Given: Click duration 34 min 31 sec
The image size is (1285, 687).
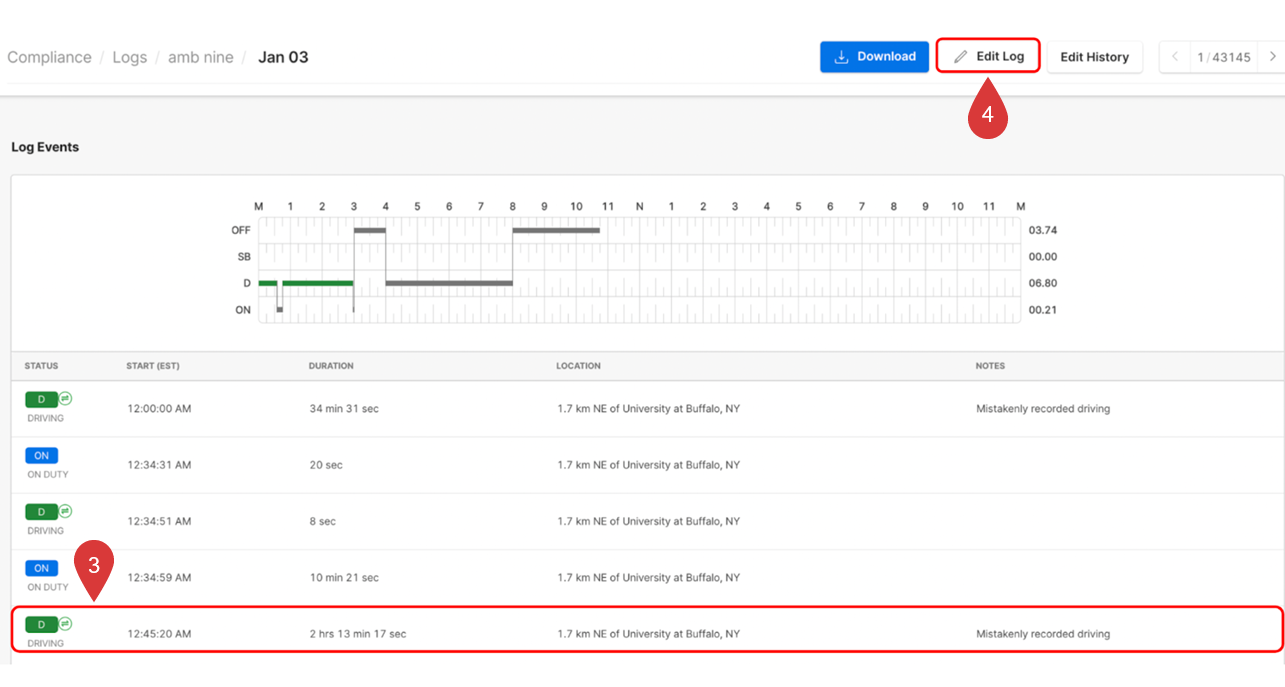Looking at the screenshot, I should click(344, 409).
